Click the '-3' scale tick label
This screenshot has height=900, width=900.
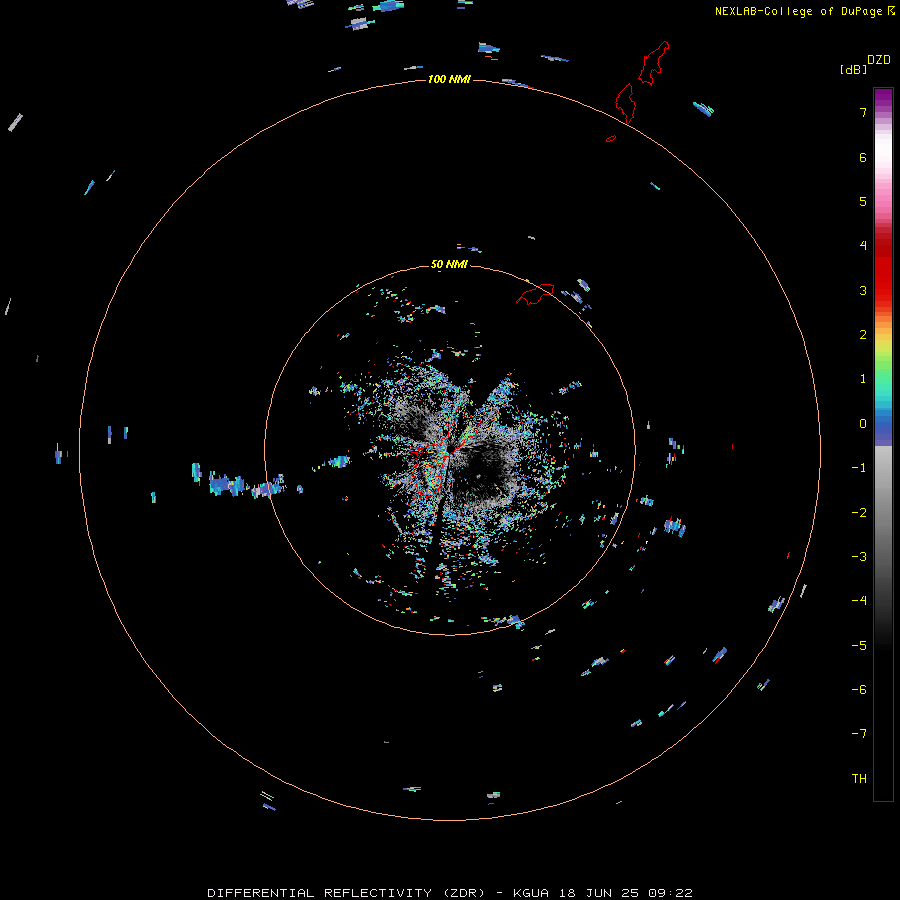tap(859, 557)
